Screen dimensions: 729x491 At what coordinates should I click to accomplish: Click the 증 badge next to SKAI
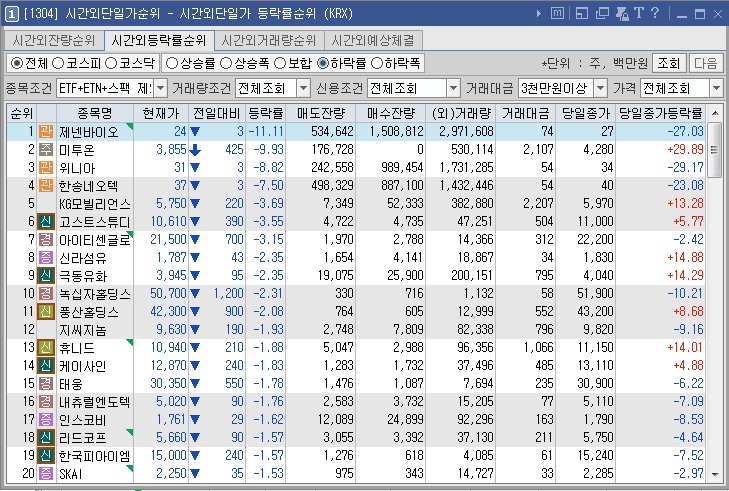point(46,473)
